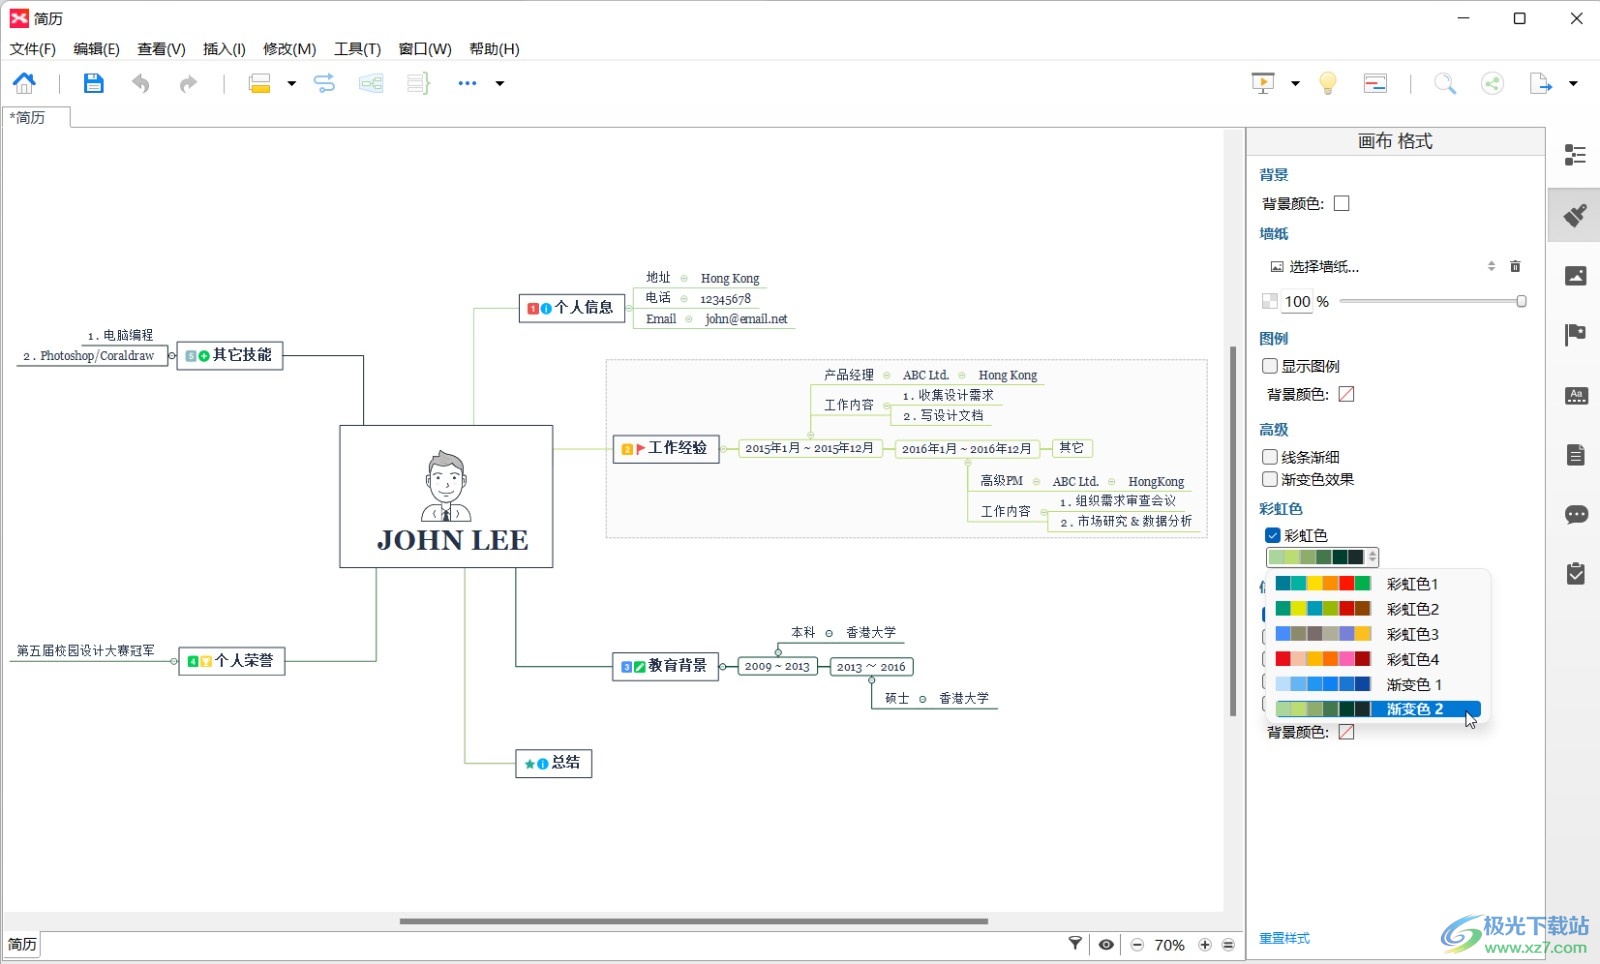Screen dimensions: 1600x964
Task: Uncheck the 彩虹色 checkbox
Action: tap(1273, 535)
